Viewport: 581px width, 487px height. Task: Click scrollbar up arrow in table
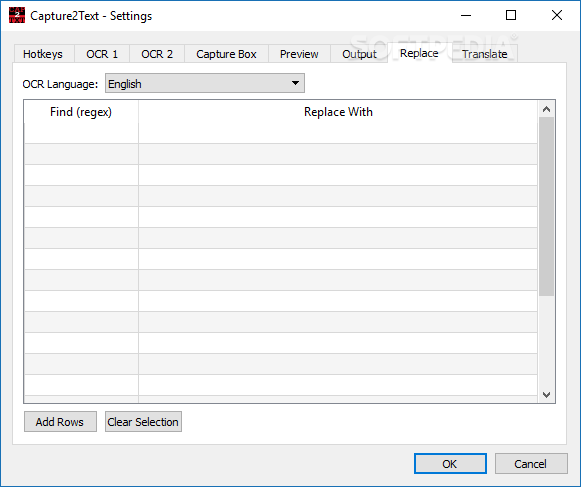[x=546, y=109]
